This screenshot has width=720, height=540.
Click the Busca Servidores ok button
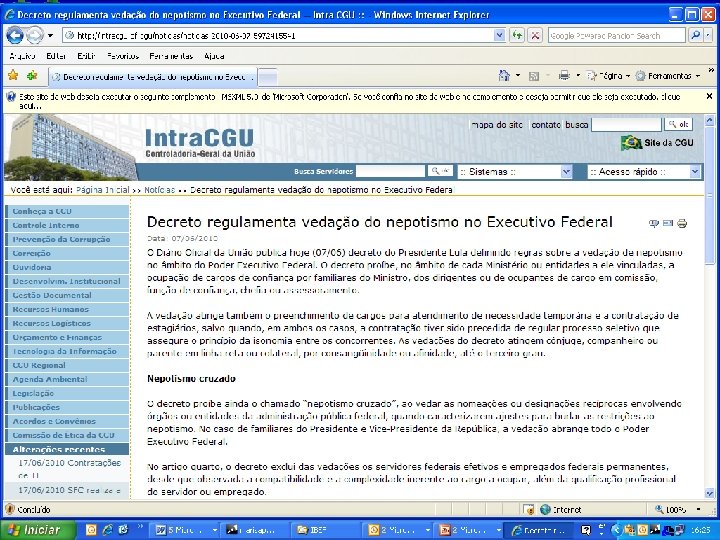click(x=440, y=171)
